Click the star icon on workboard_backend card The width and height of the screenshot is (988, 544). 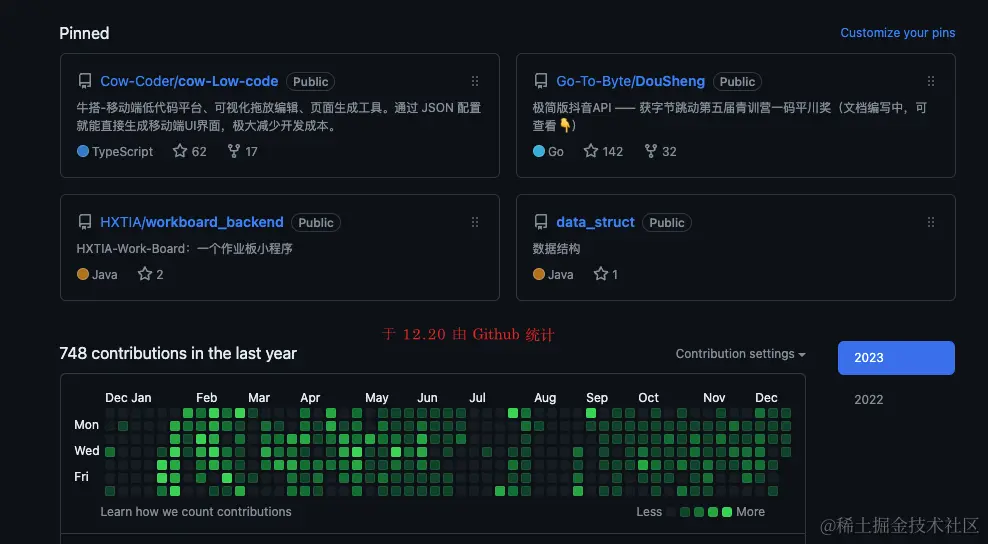pos(145,274)
